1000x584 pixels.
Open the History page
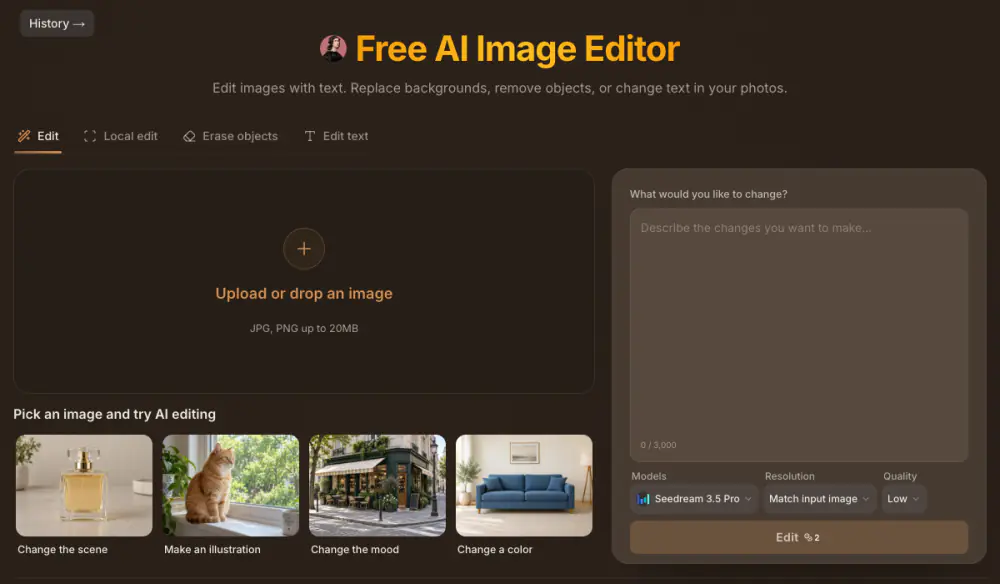[x=57, y=24]
